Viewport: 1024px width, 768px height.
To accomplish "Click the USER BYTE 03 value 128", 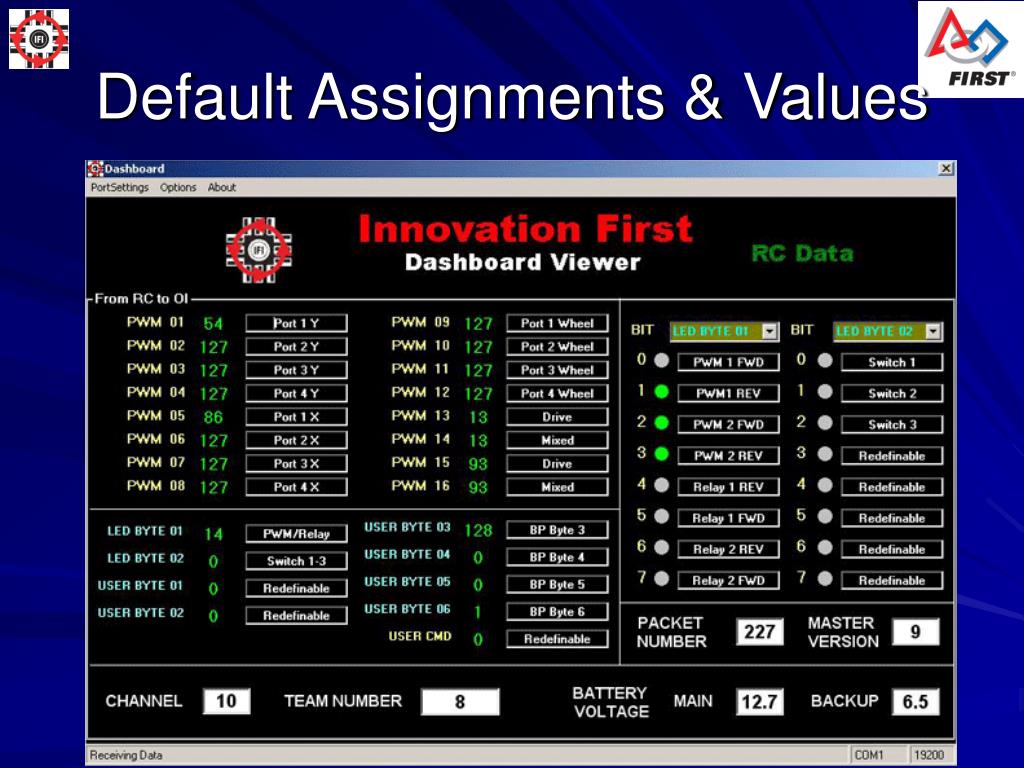I will pos(478,530).
